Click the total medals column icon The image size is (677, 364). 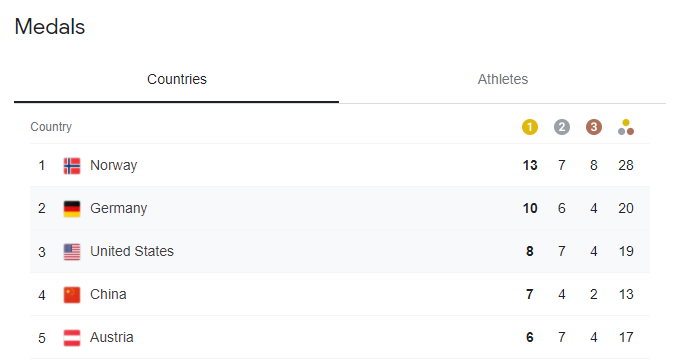tap(626, 127)
